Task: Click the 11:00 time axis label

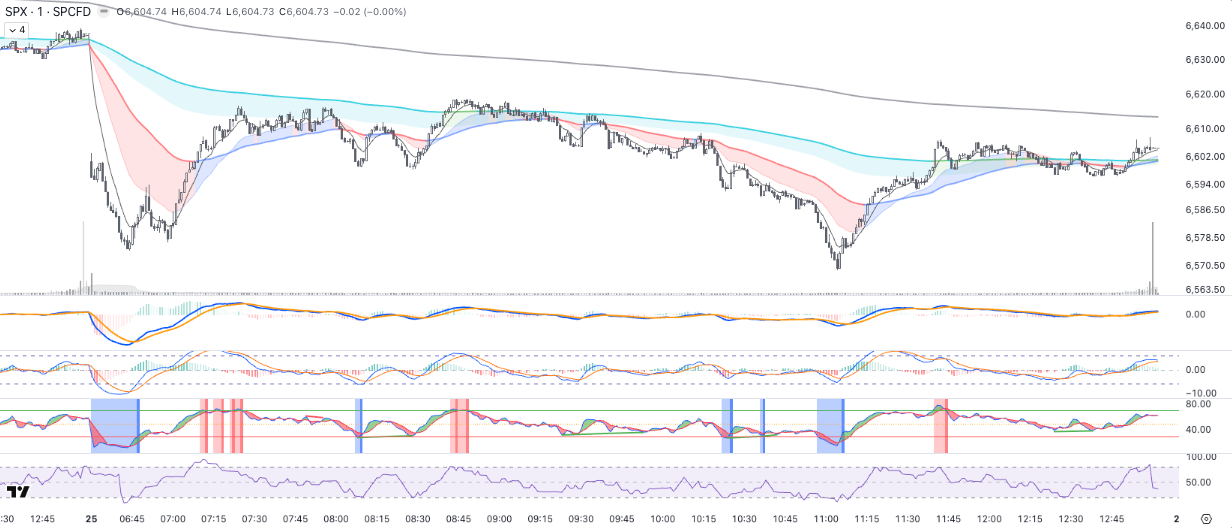Action: pos(826,519)
